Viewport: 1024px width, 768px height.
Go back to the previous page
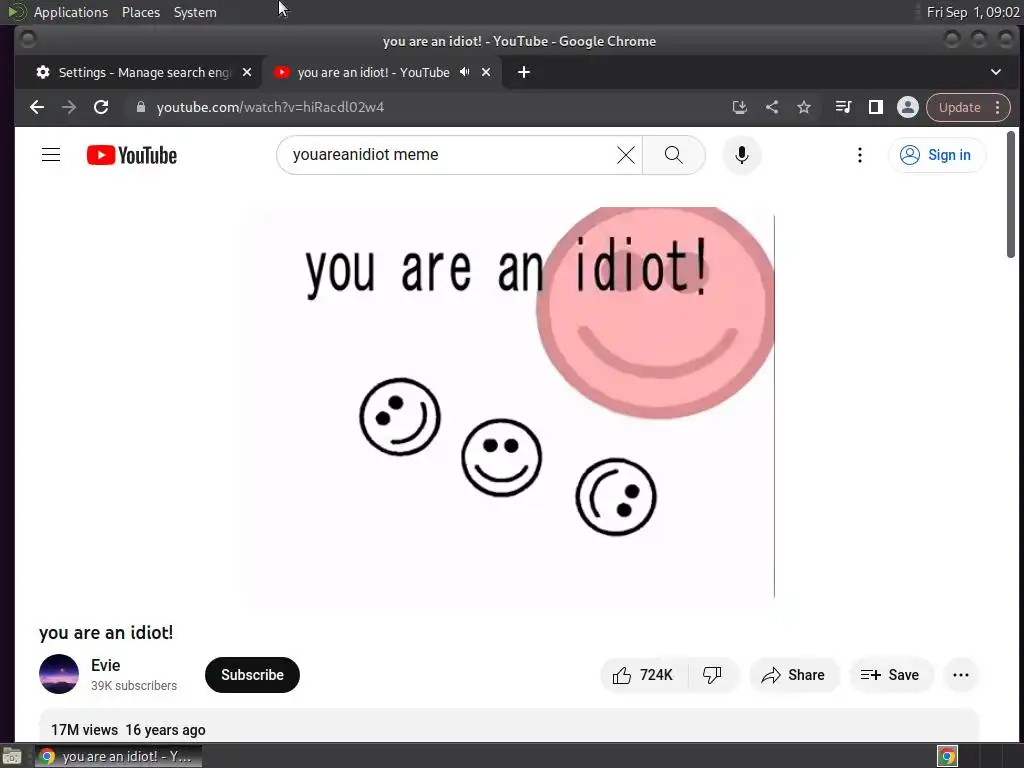tap(37, 107)
